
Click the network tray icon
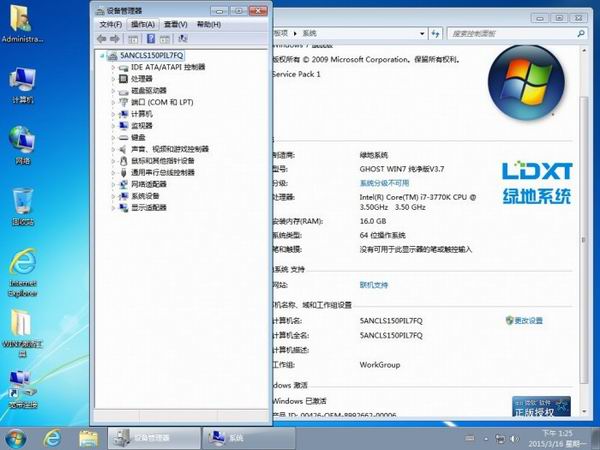500,439
